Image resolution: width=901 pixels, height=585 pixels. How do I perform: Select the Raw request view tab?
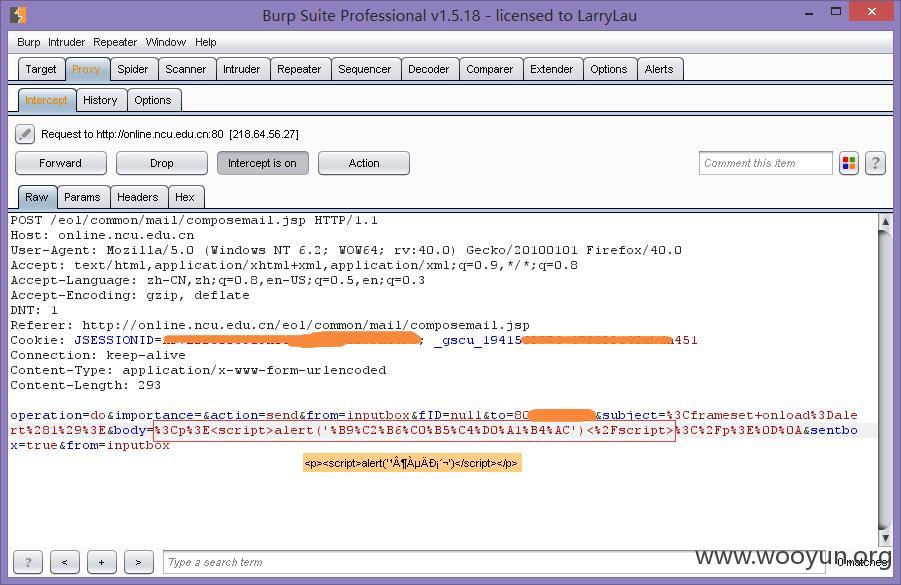37,197
